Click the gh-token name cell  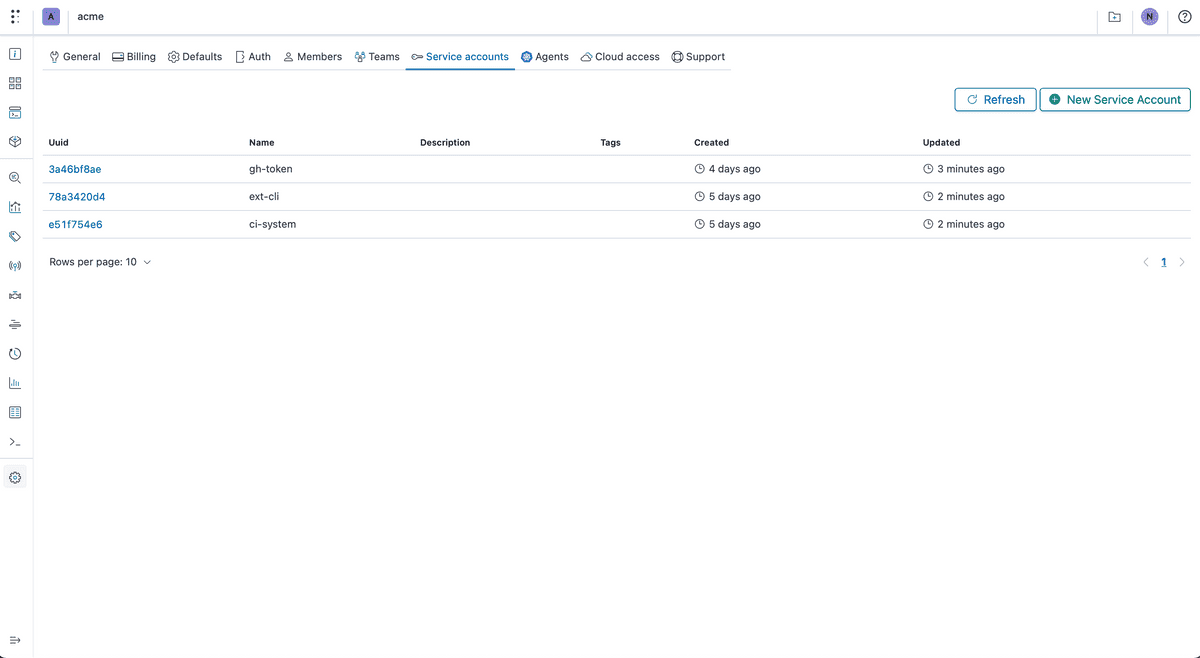[x=271, y=169]
